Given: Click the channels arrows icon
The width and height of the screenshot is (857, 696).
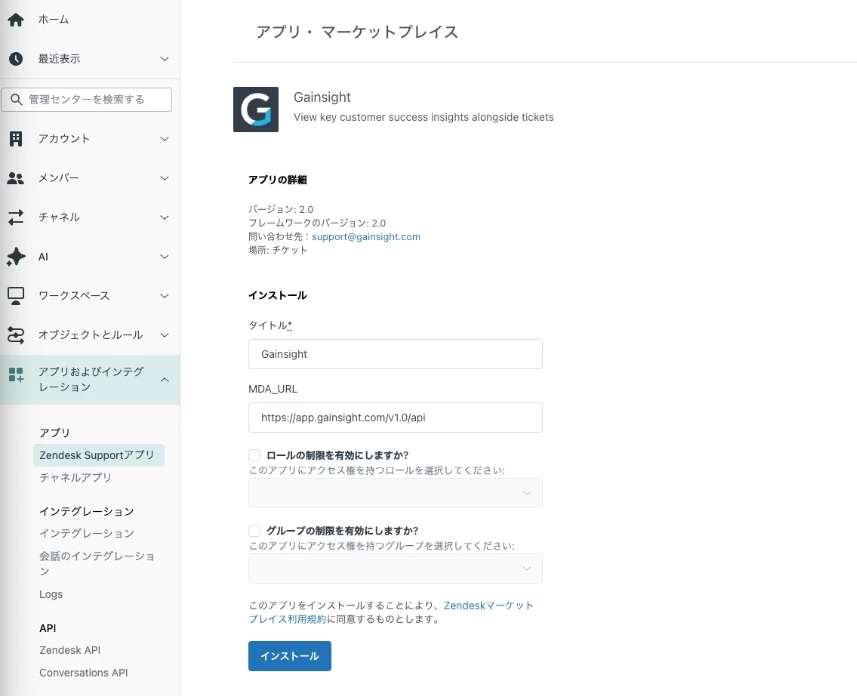Looking at the screenshot, I should click(16, 217).
